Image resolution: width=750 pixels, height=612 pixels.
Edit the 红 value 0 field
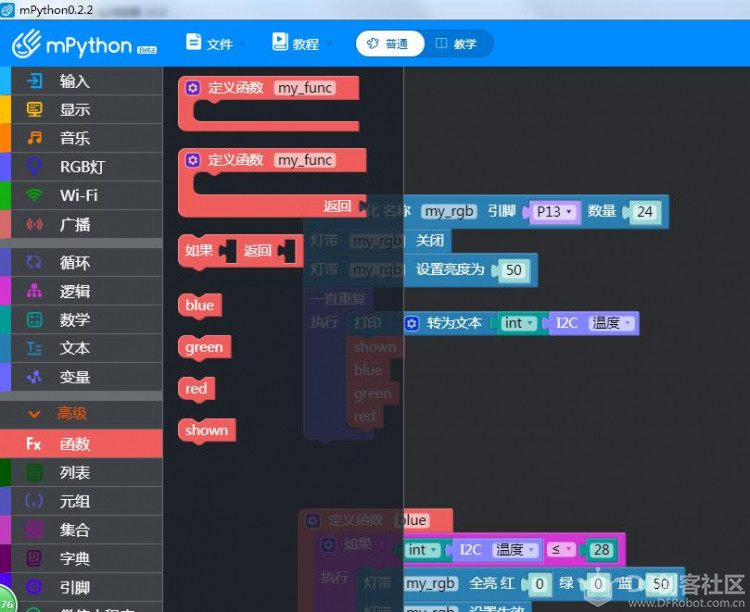pyautogui.click(x=540, y=584)
